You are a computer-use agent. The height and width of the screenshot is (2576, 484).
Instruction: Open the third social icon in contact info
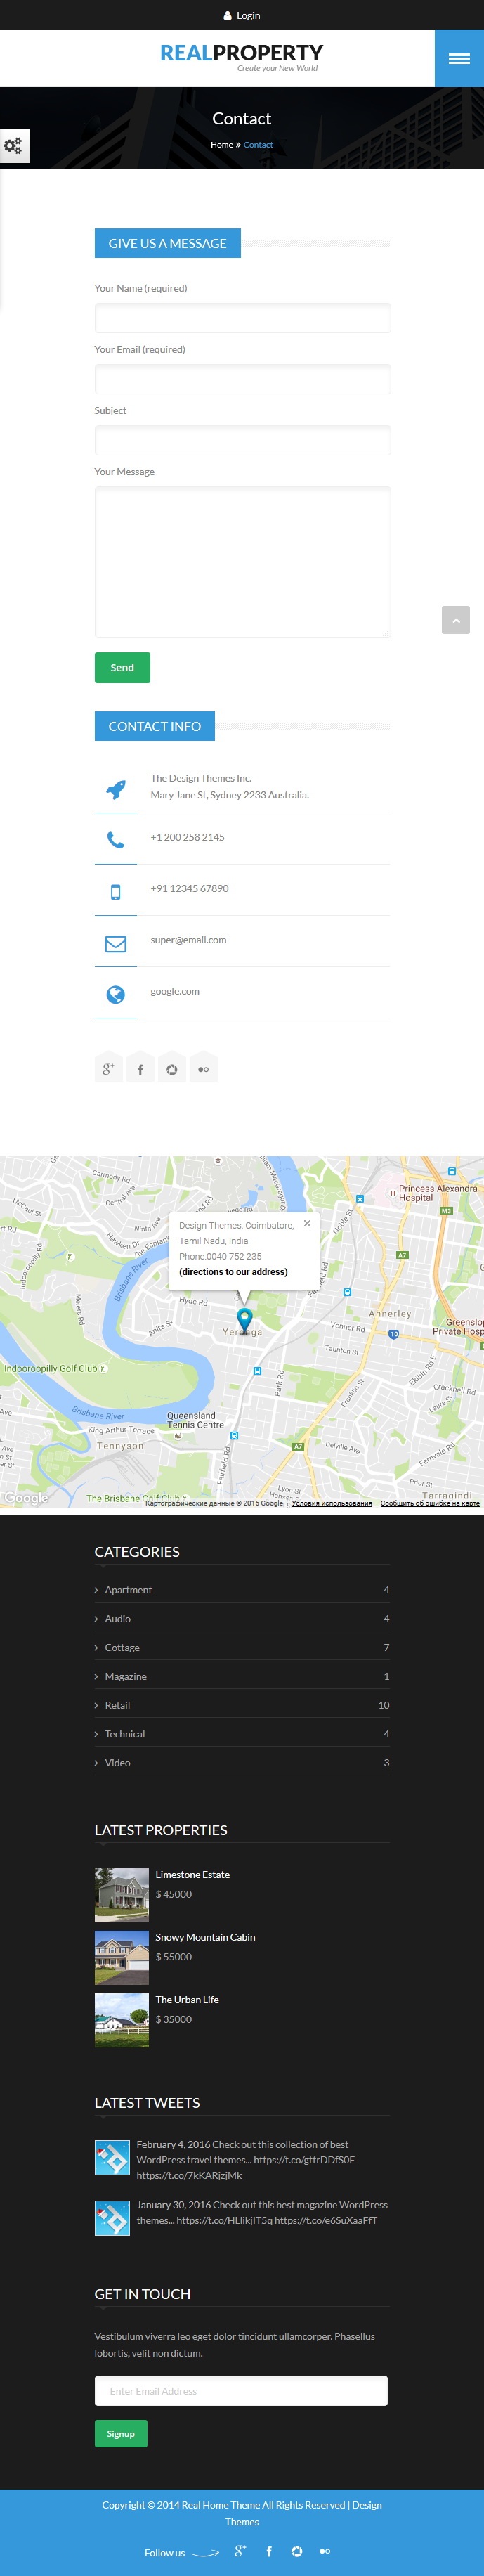pos(172,1068)
